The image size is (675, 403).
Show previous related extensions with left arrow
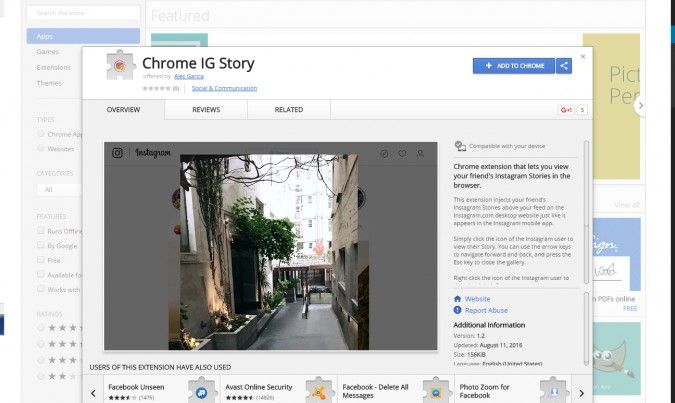tap(93, 393)
